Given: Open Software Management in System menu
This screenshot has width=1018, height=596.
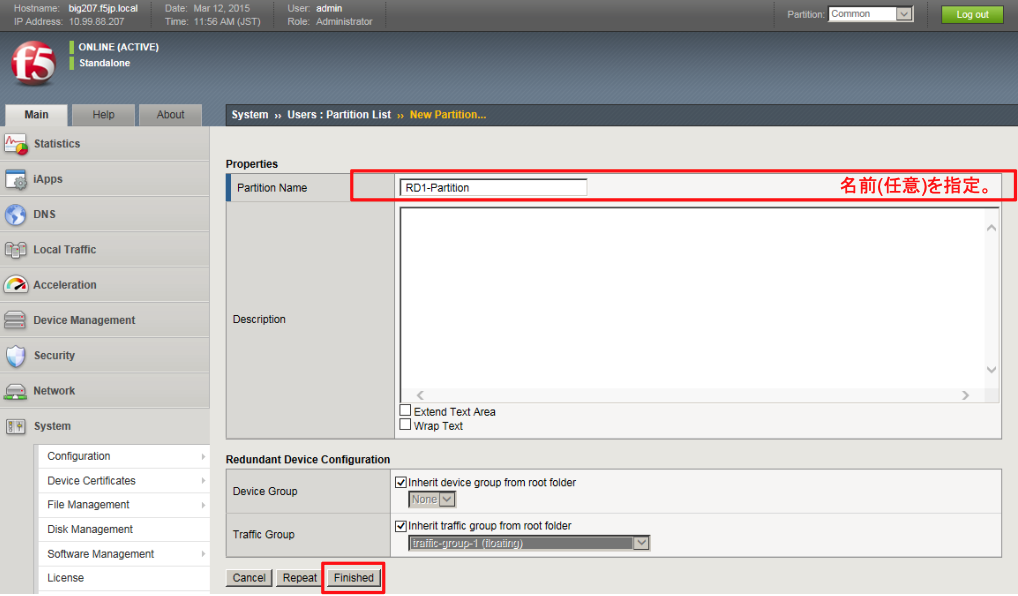Looking at the screenshot, I should point(124,554).
